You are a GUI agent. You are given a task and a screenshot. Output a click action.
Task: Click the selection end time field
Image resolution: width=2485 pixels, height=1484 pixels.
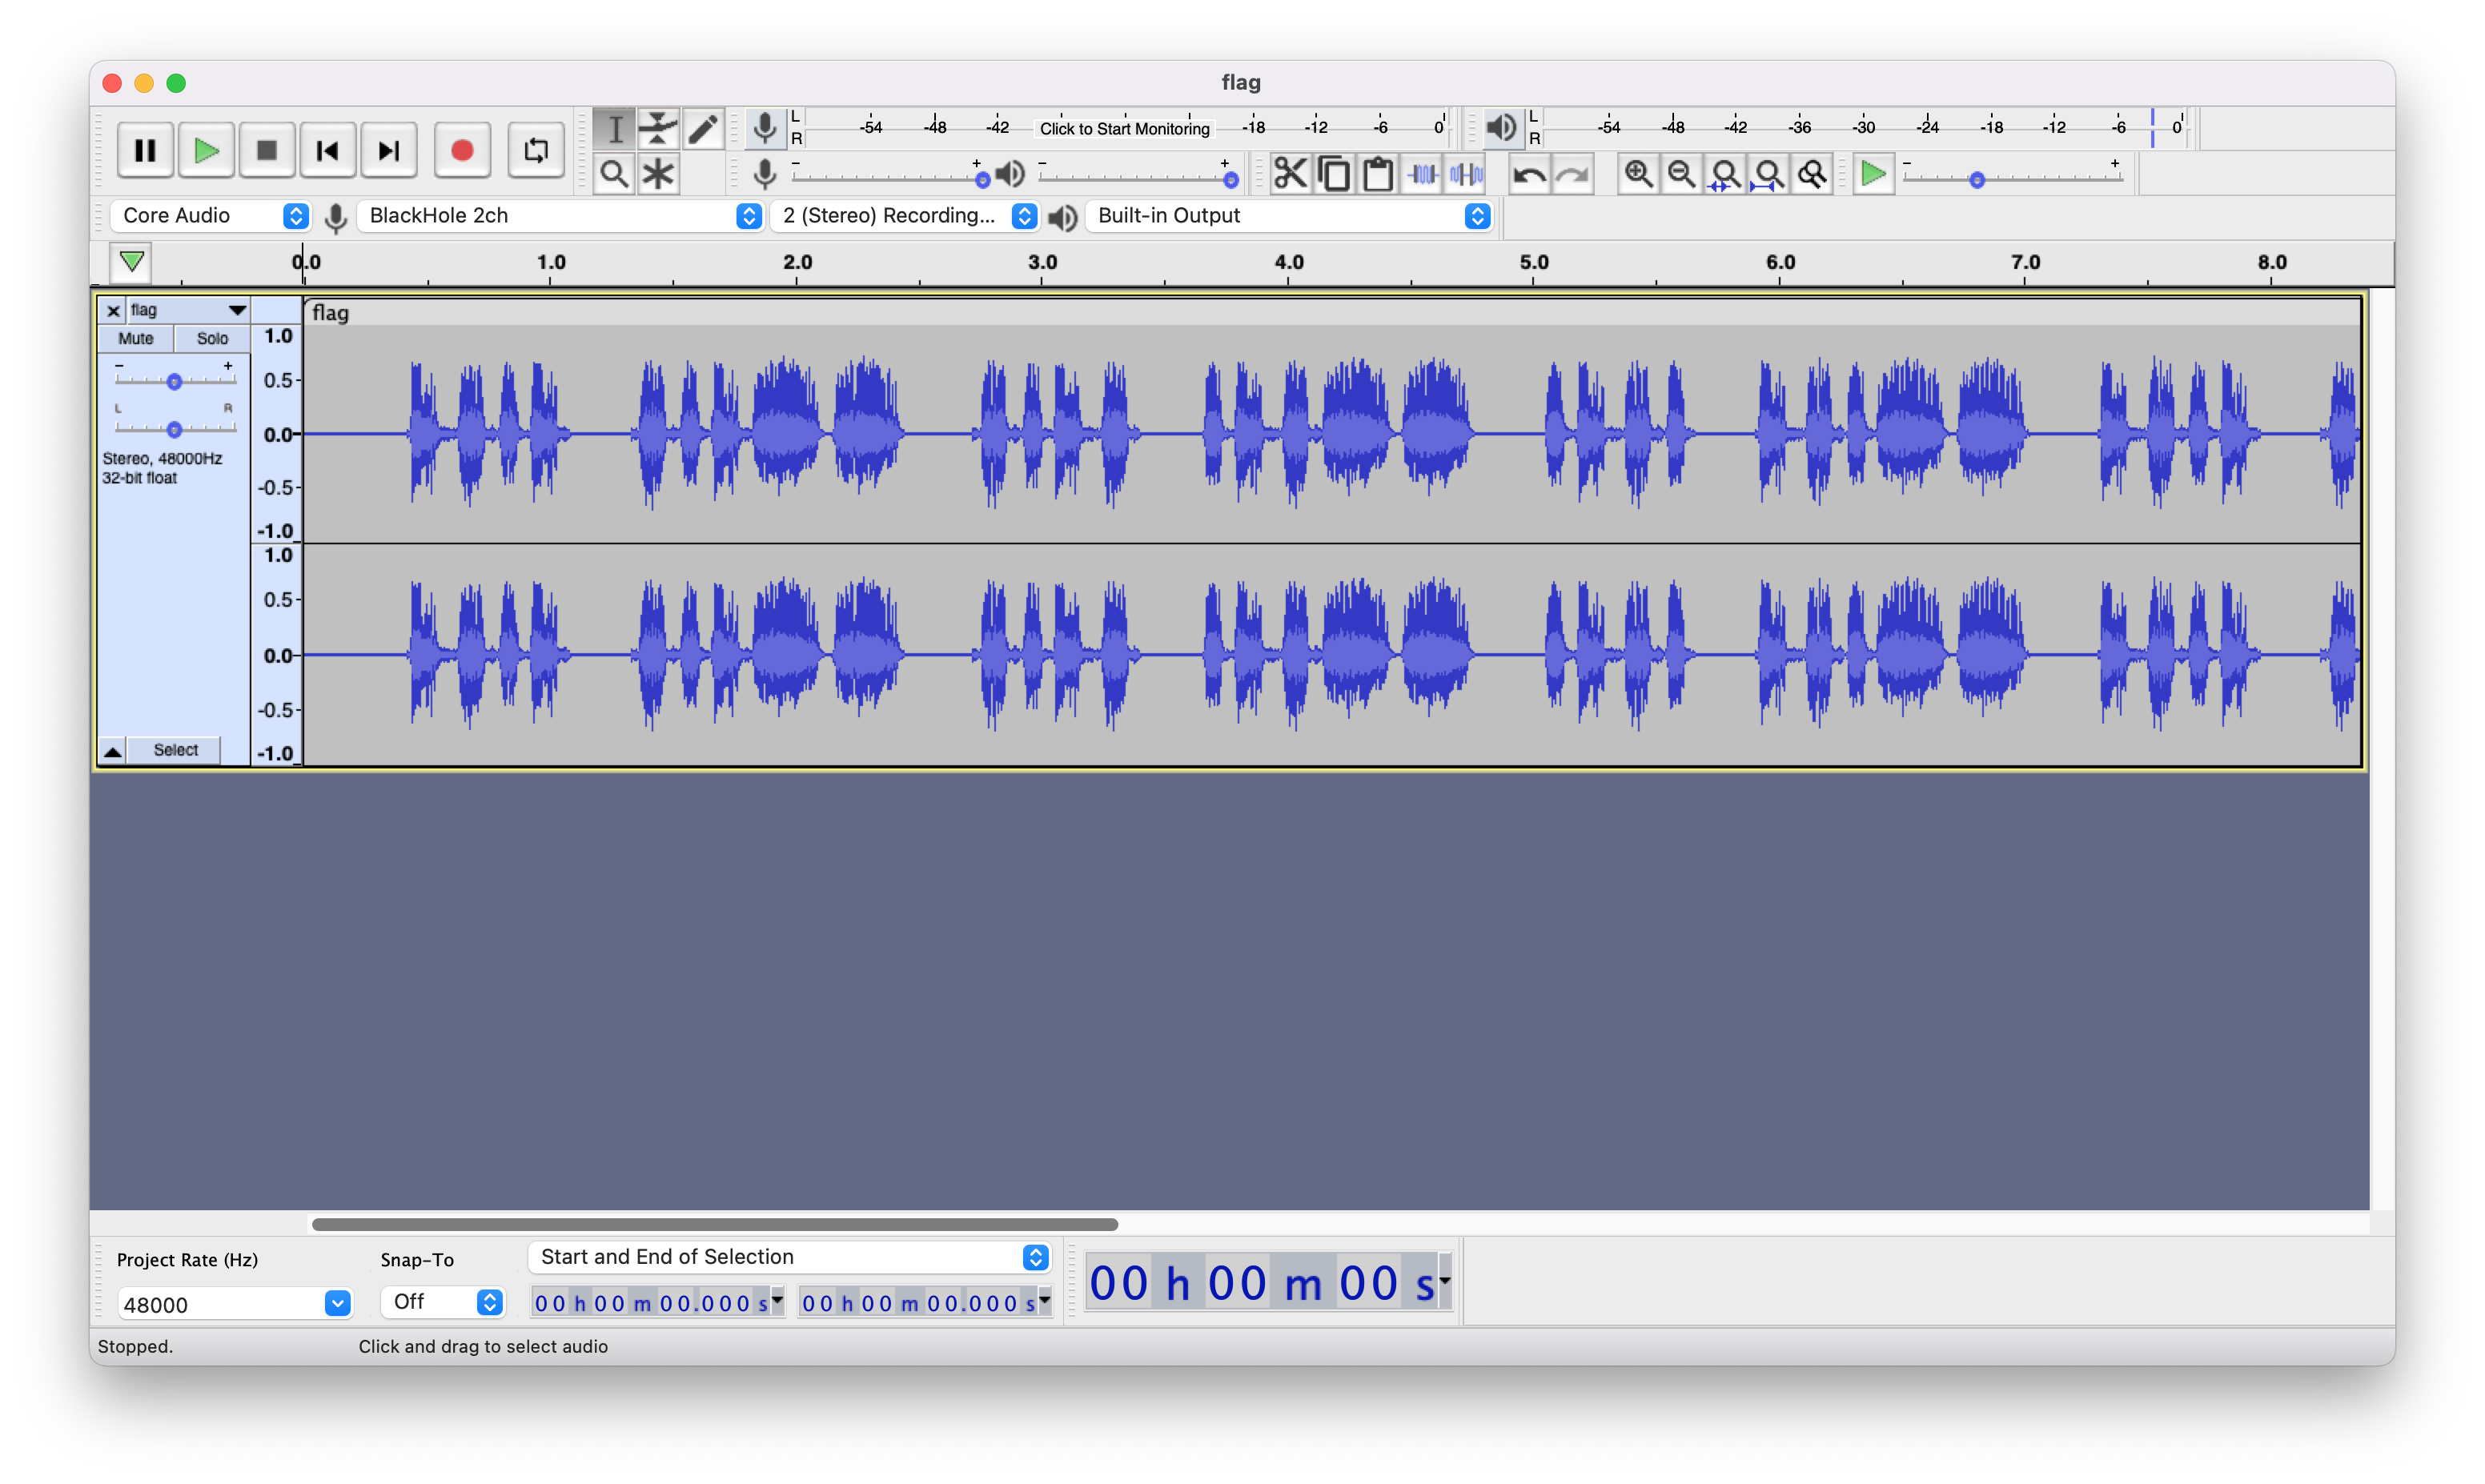pos(917,1303)
